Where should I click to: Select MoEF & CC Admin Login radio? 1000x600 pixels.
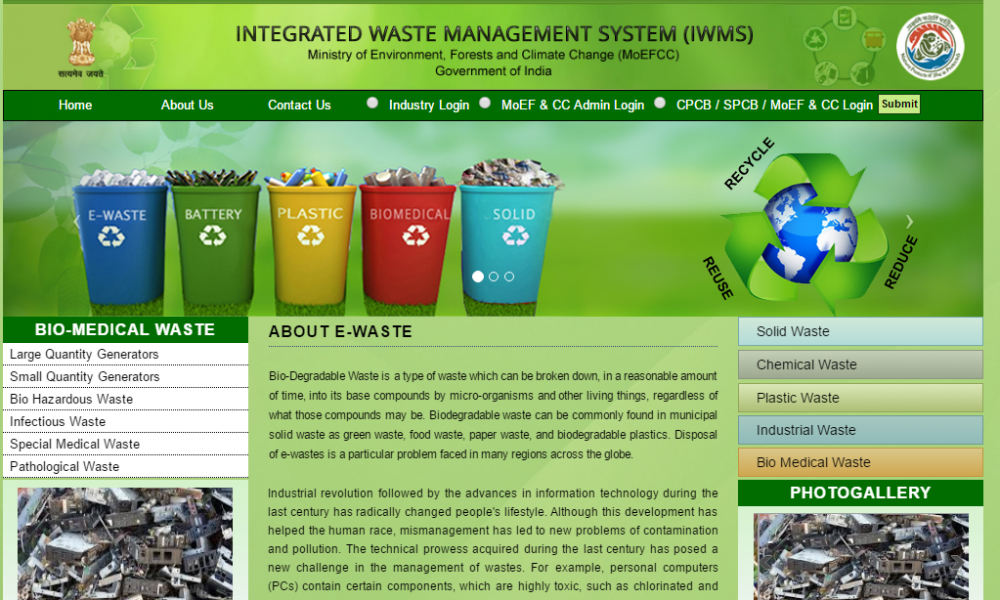click(485, 103)
